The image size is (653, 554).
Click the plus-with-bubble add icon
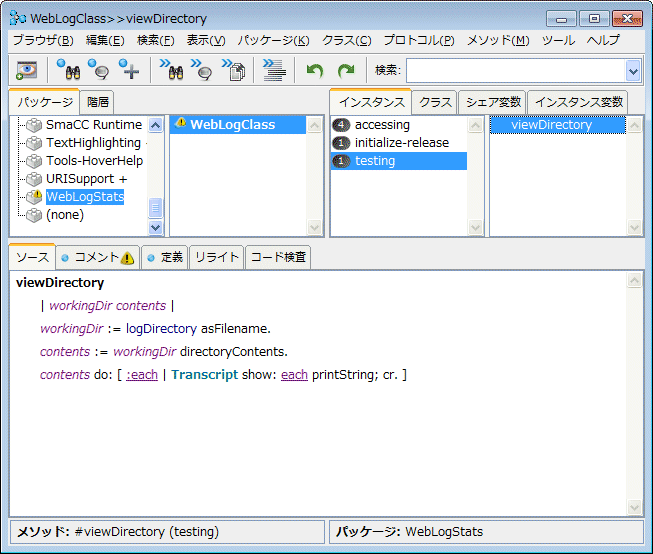[129, 70]
